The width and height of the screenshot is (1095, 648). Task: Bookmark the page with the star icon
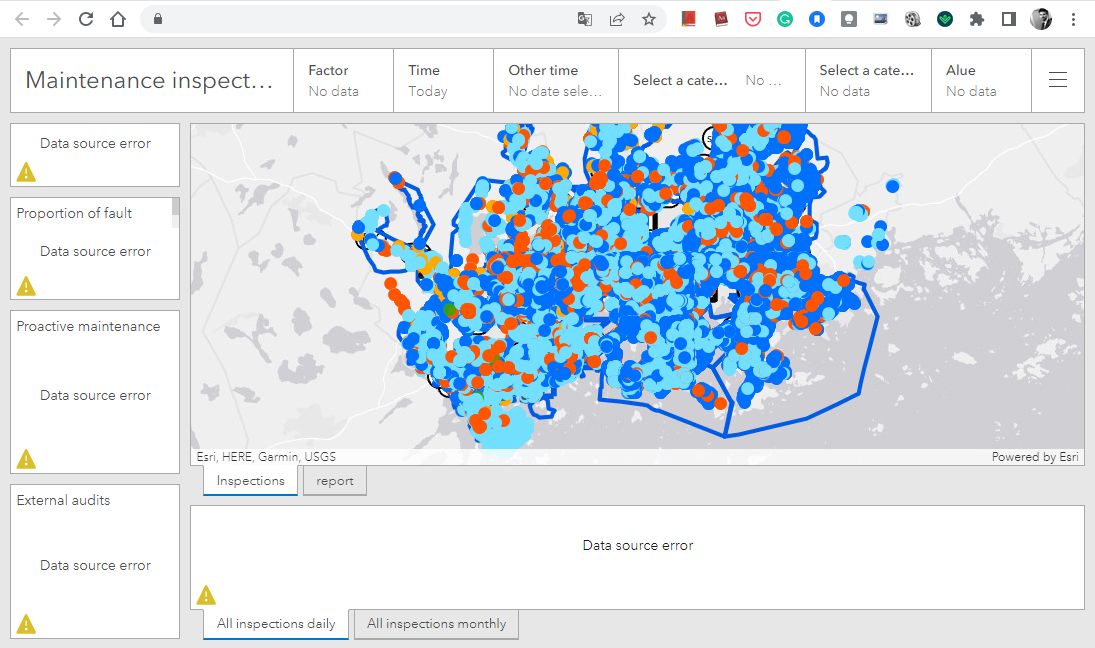651,18
